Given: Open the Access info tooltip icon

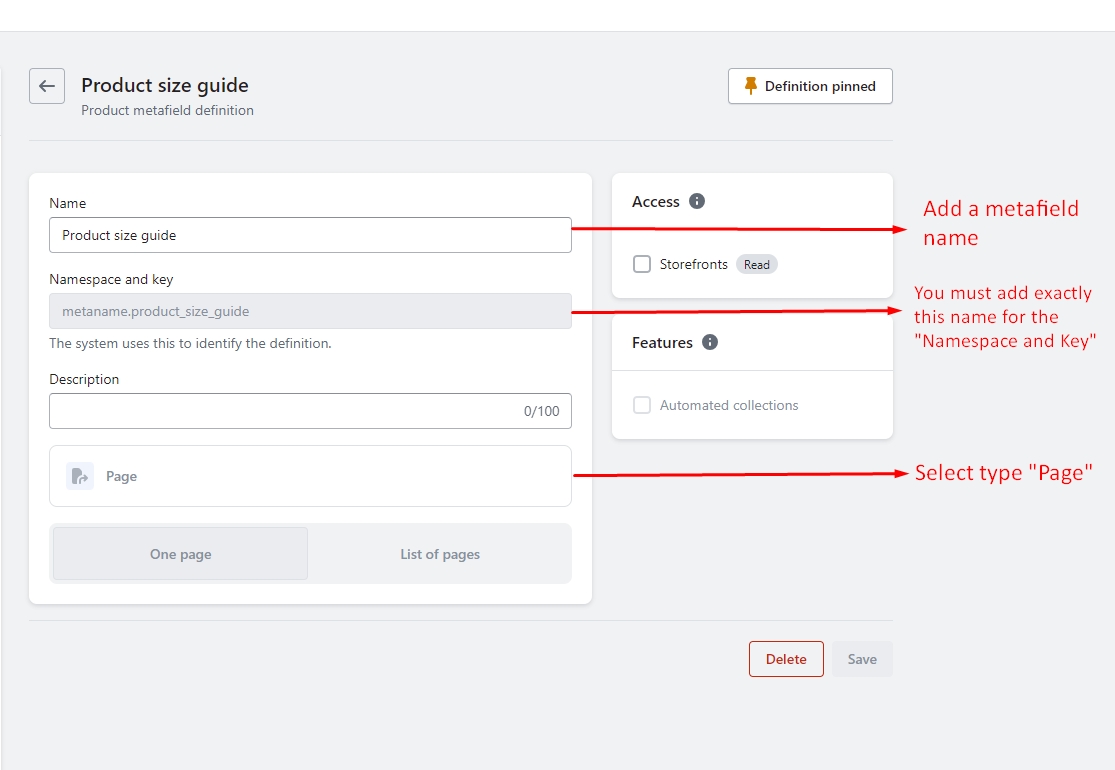Looking at the screenshot, I should 697,201.
